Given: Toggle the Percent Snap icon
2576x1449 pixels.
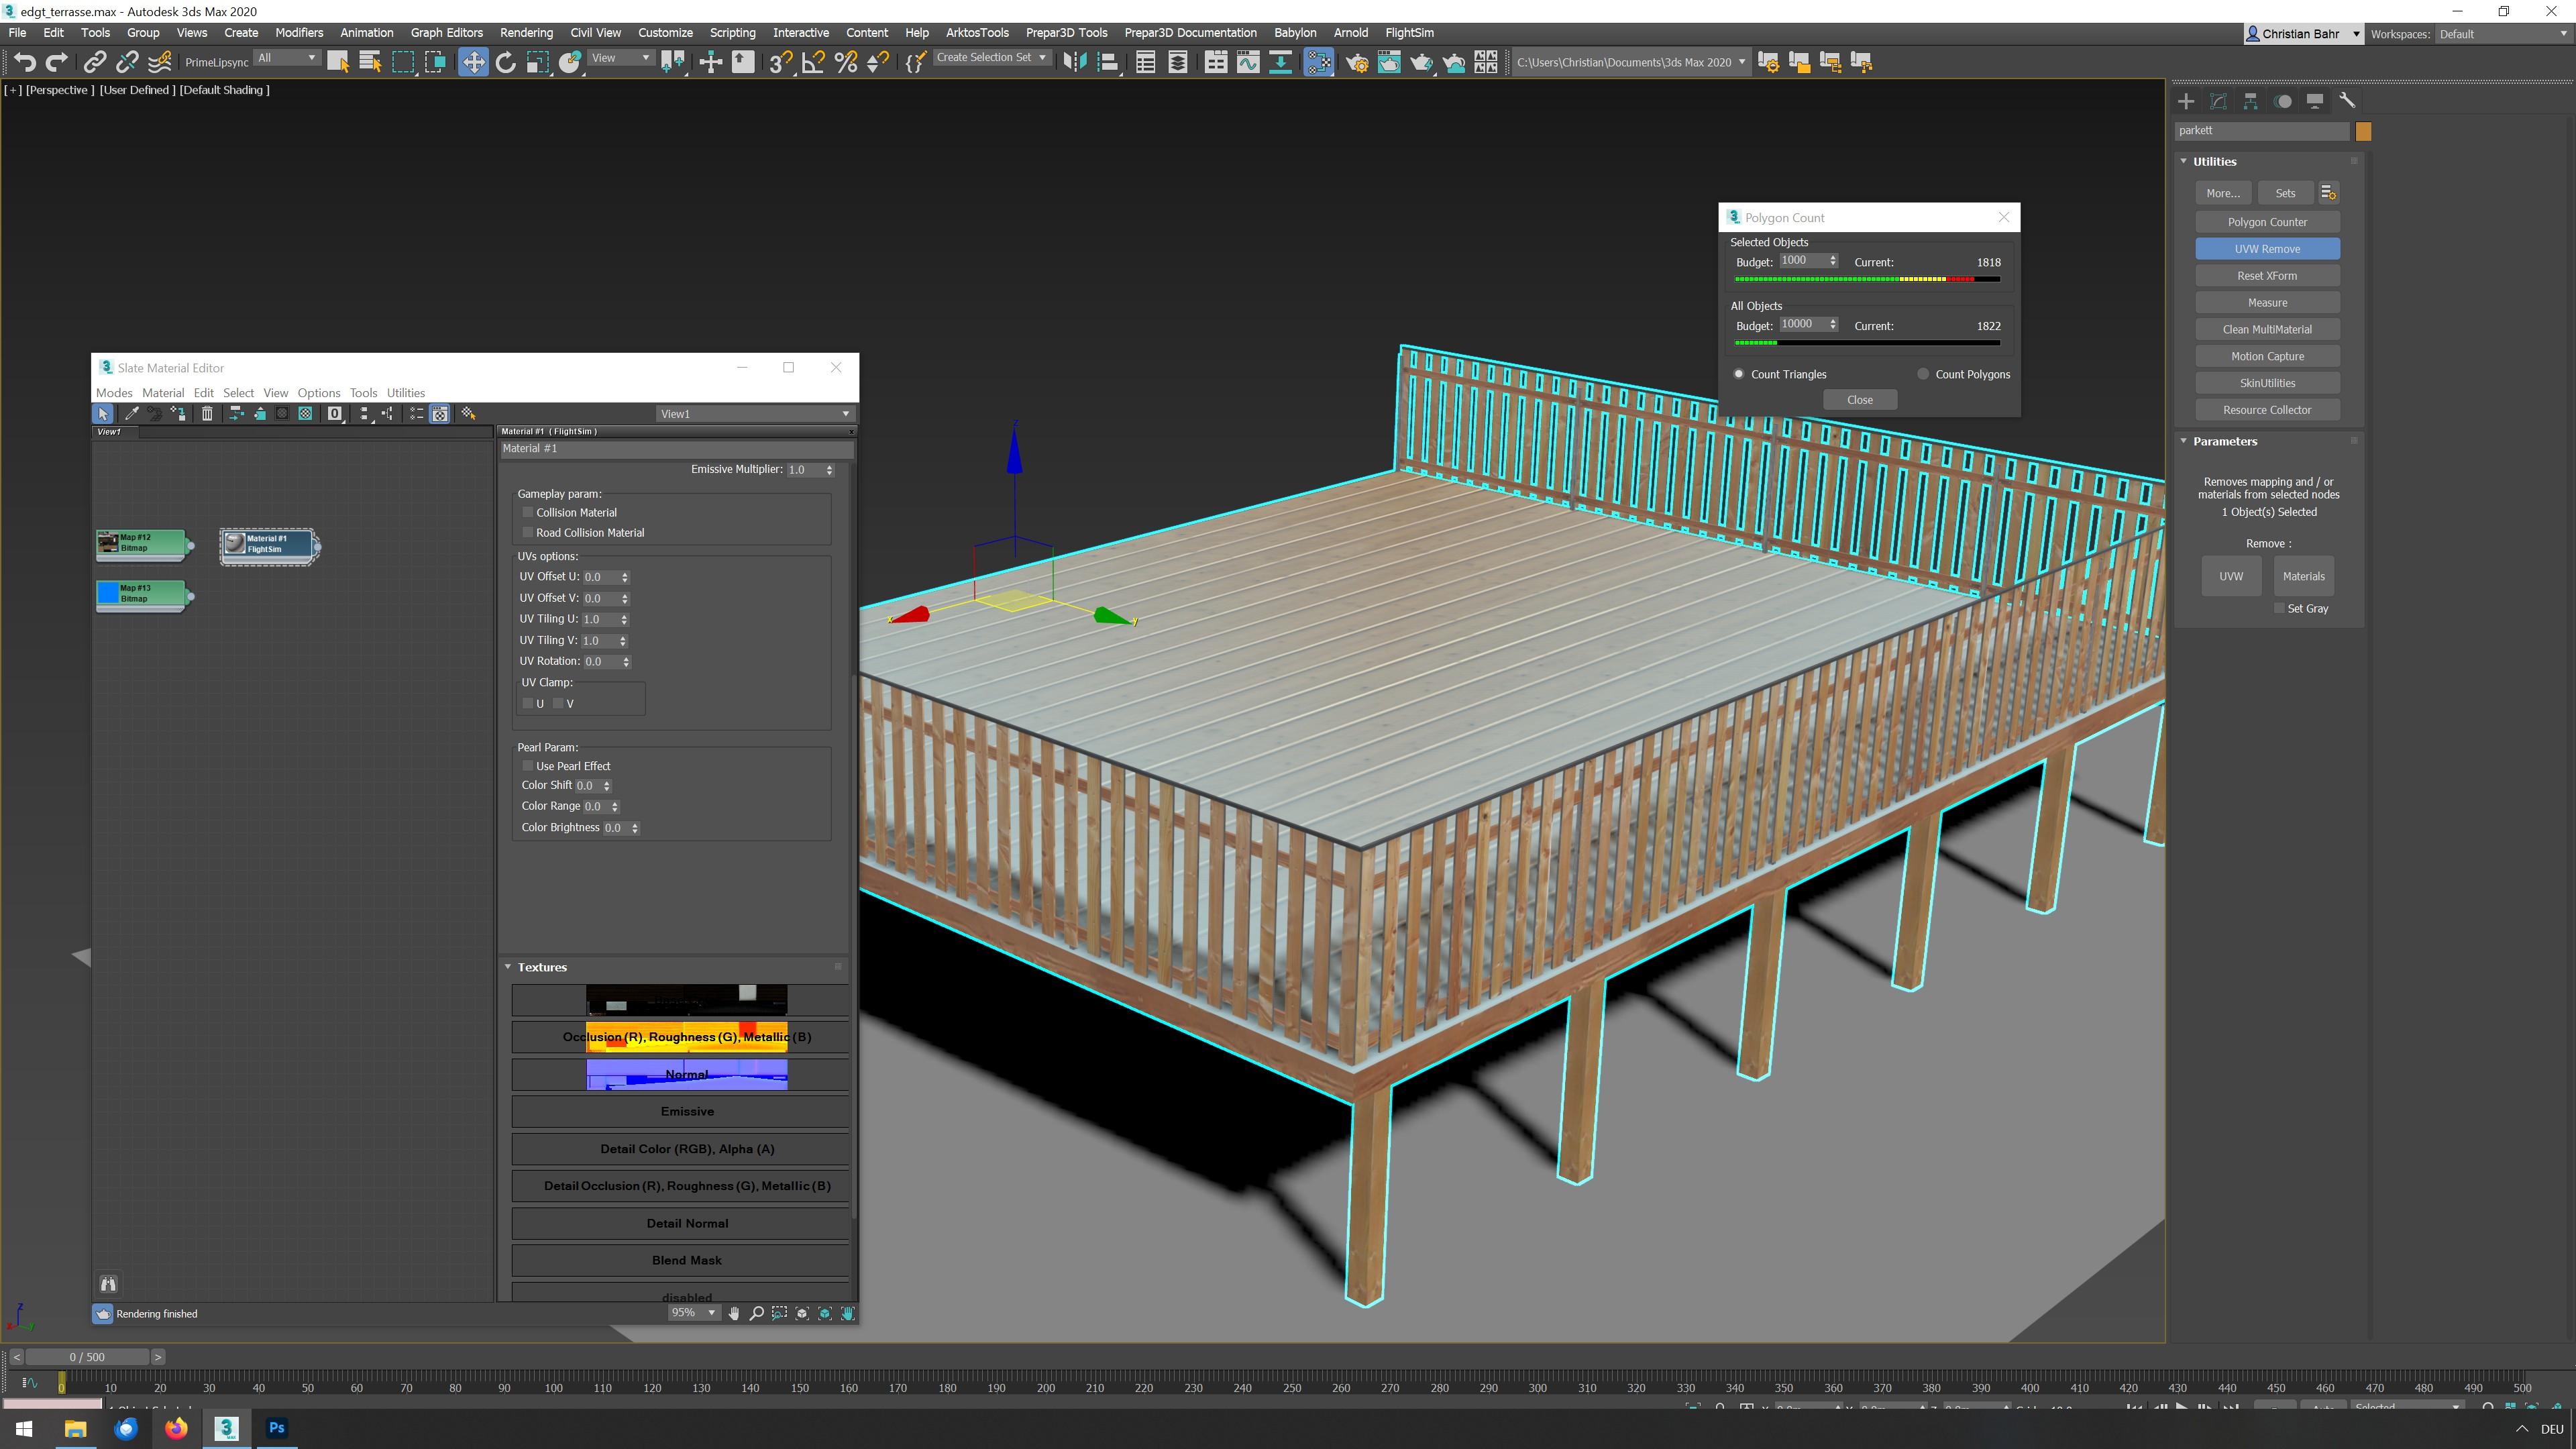Looking at the screenshot, I should 846,62.
